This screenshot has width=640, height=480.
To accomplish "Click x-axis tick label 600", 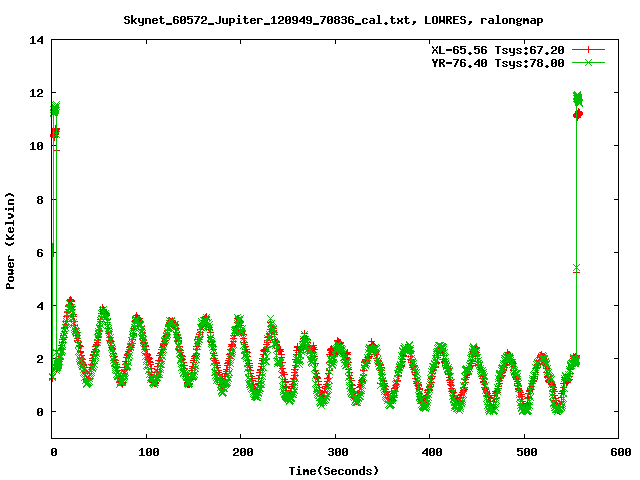I will tap(620, 452).
